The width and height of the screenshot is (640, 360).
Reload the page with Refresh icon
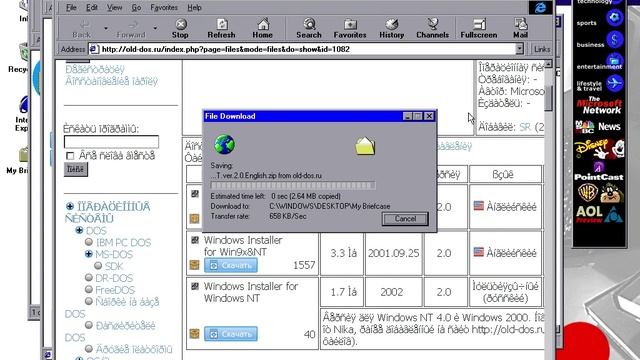(x=221, y=29)
